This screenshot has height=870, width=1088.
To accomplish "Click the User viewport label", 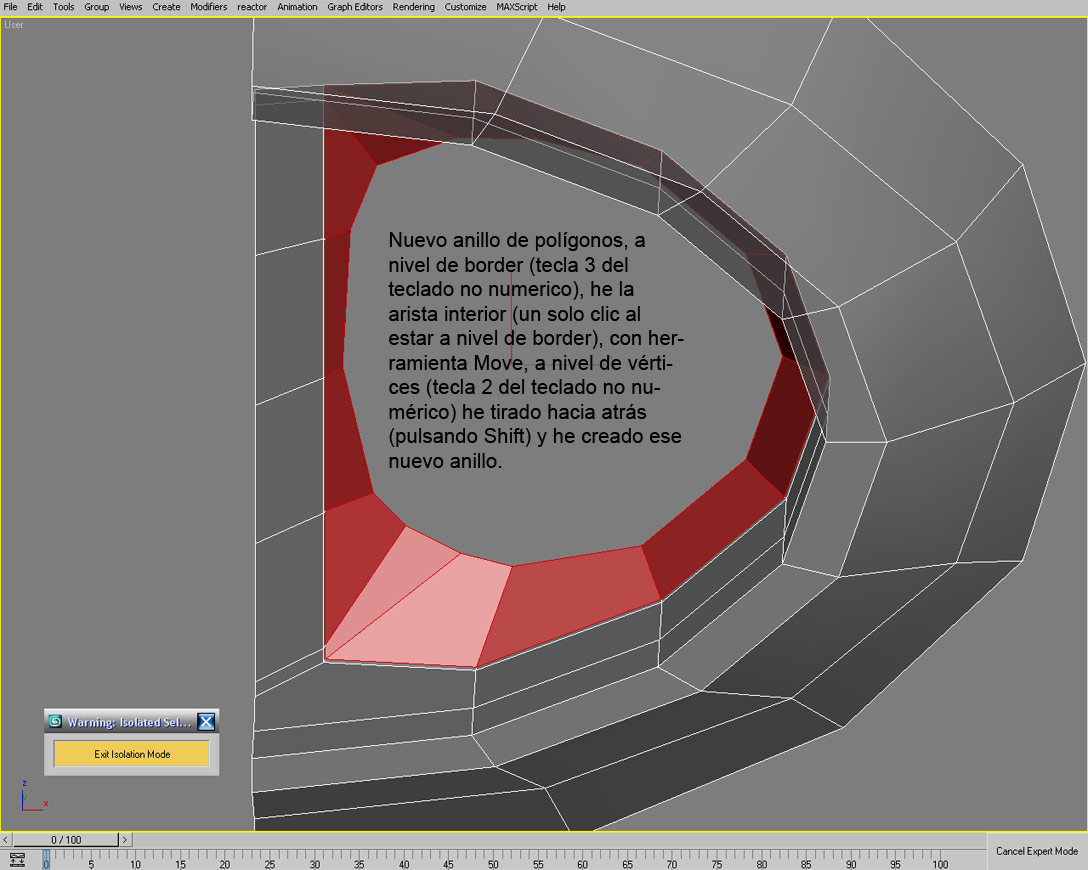I will tap(14, 24).
